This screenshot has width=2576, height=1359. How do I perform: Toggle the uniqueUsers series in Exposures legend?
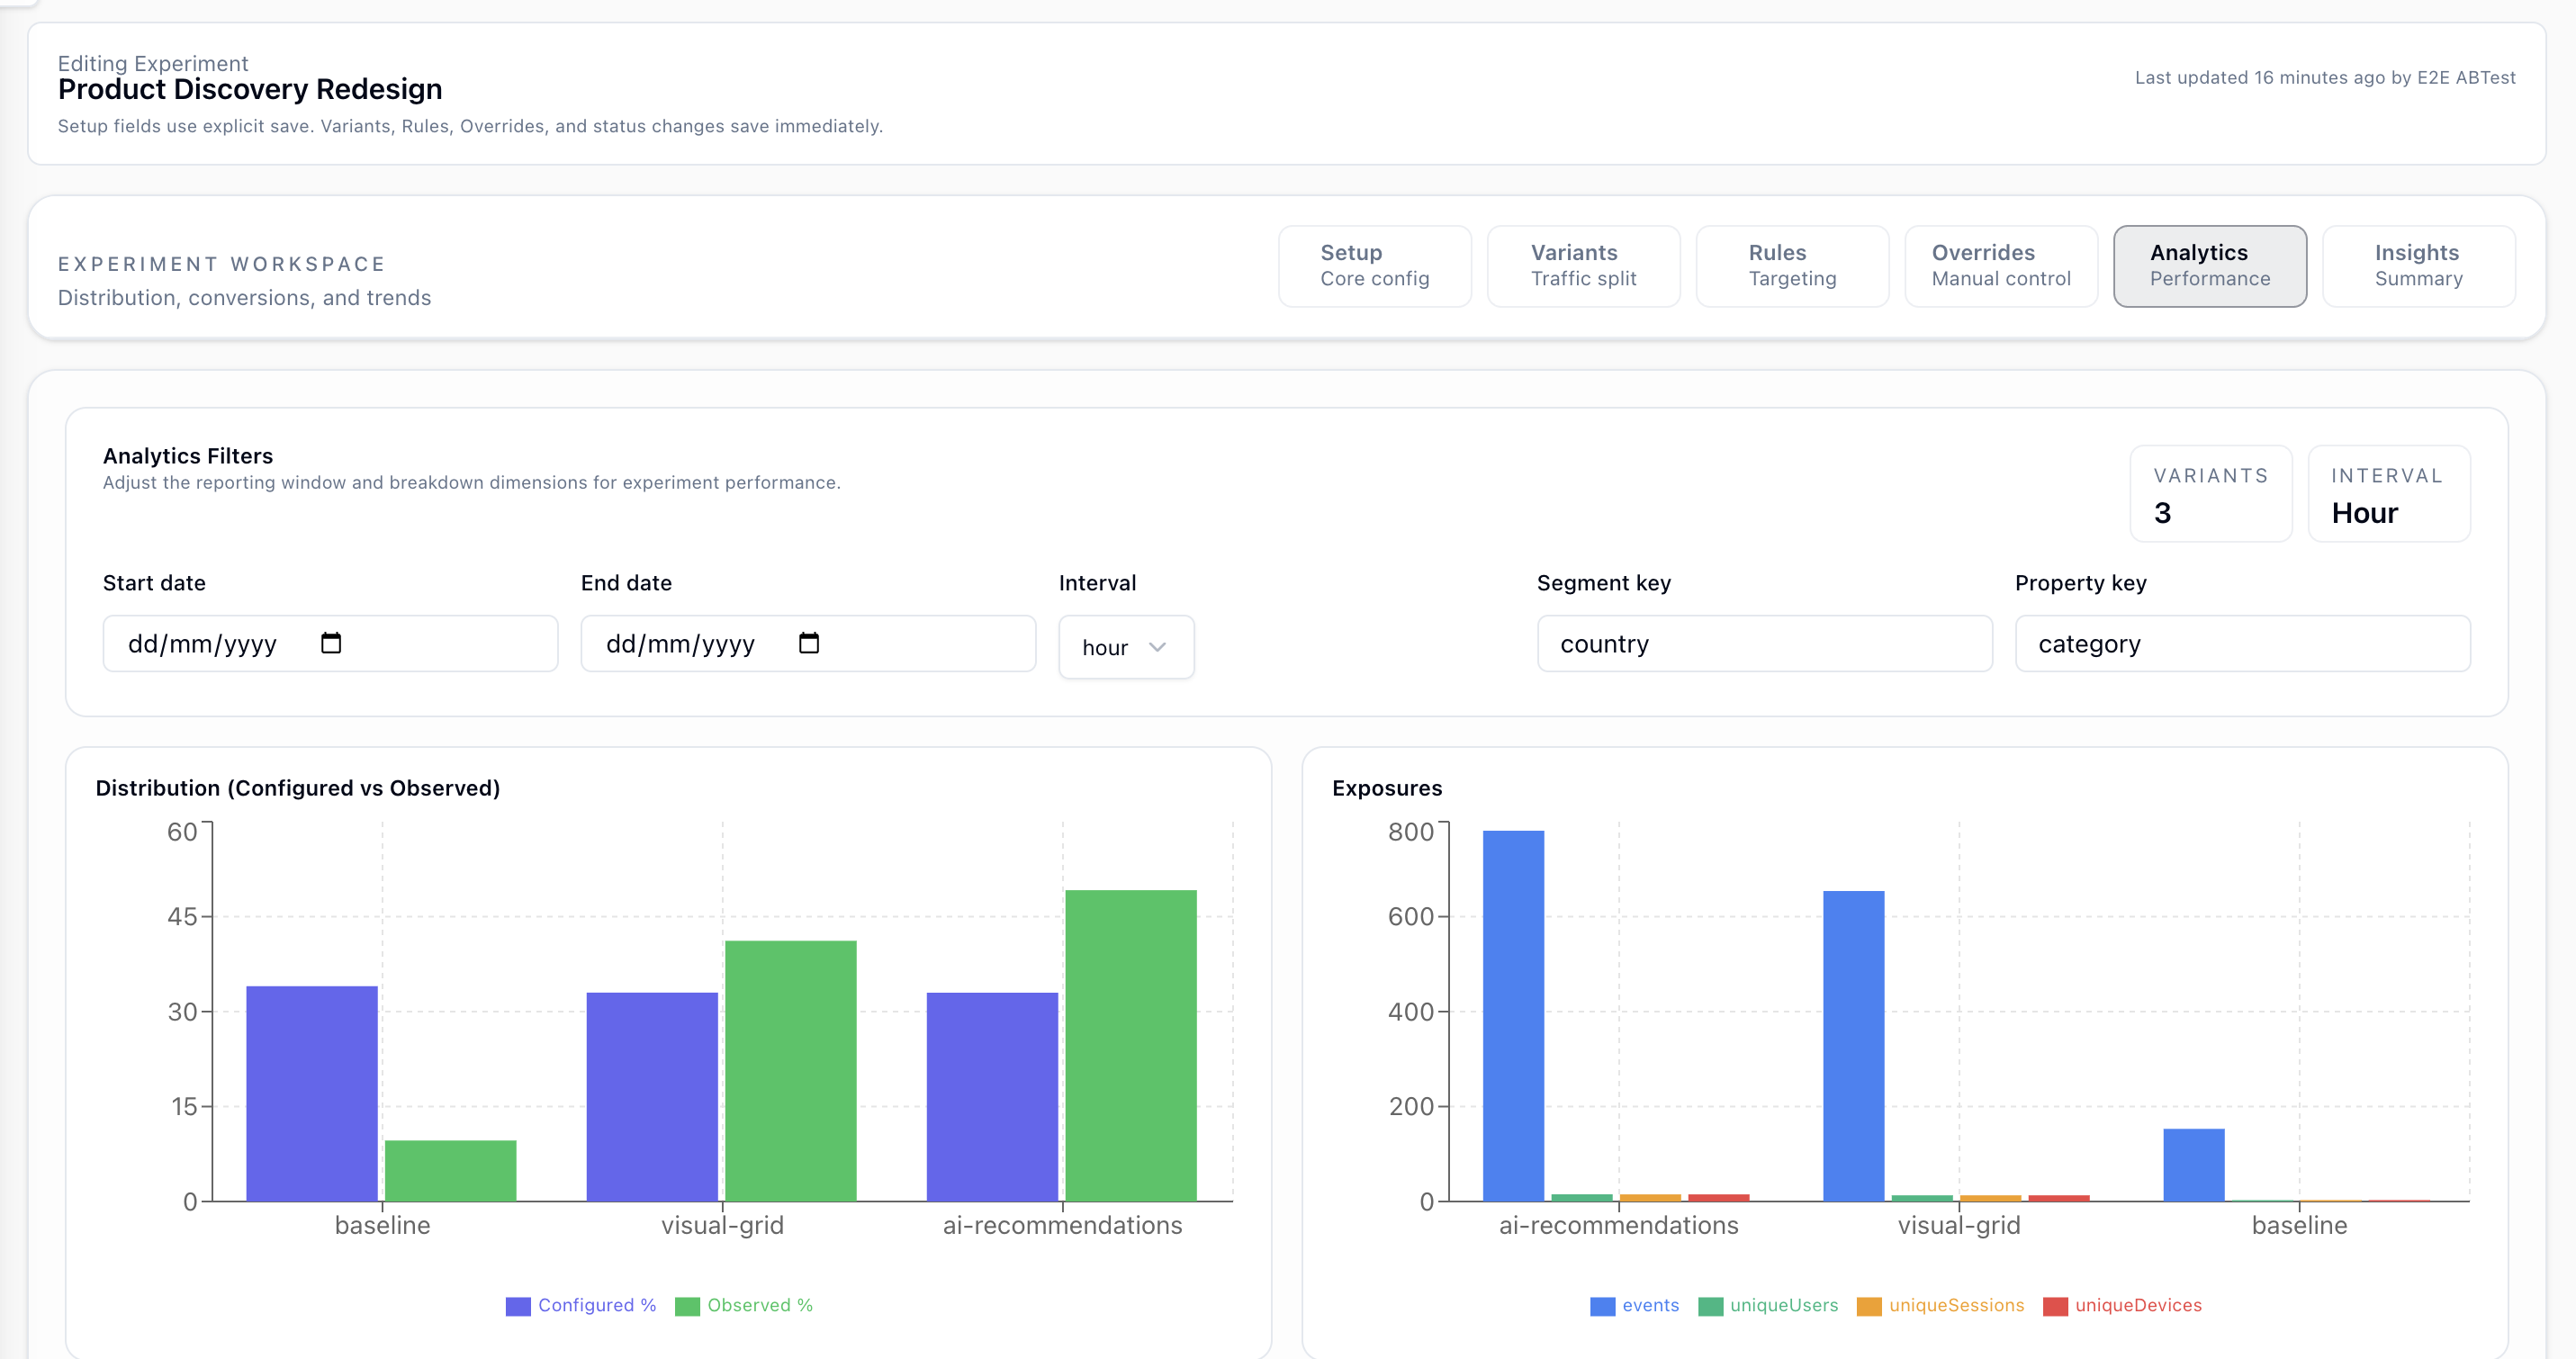[1769, 1305]
